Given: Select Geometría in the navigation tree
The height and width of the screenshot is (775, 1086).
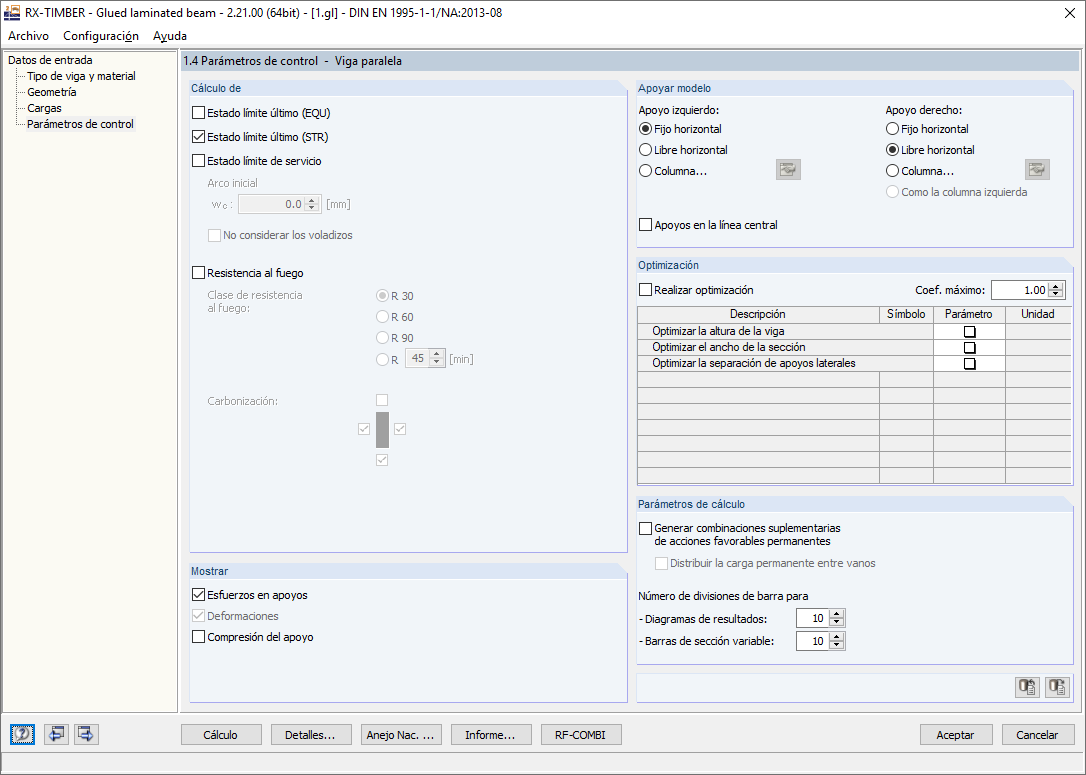Looking at the screenshot, I should point(52,92).
